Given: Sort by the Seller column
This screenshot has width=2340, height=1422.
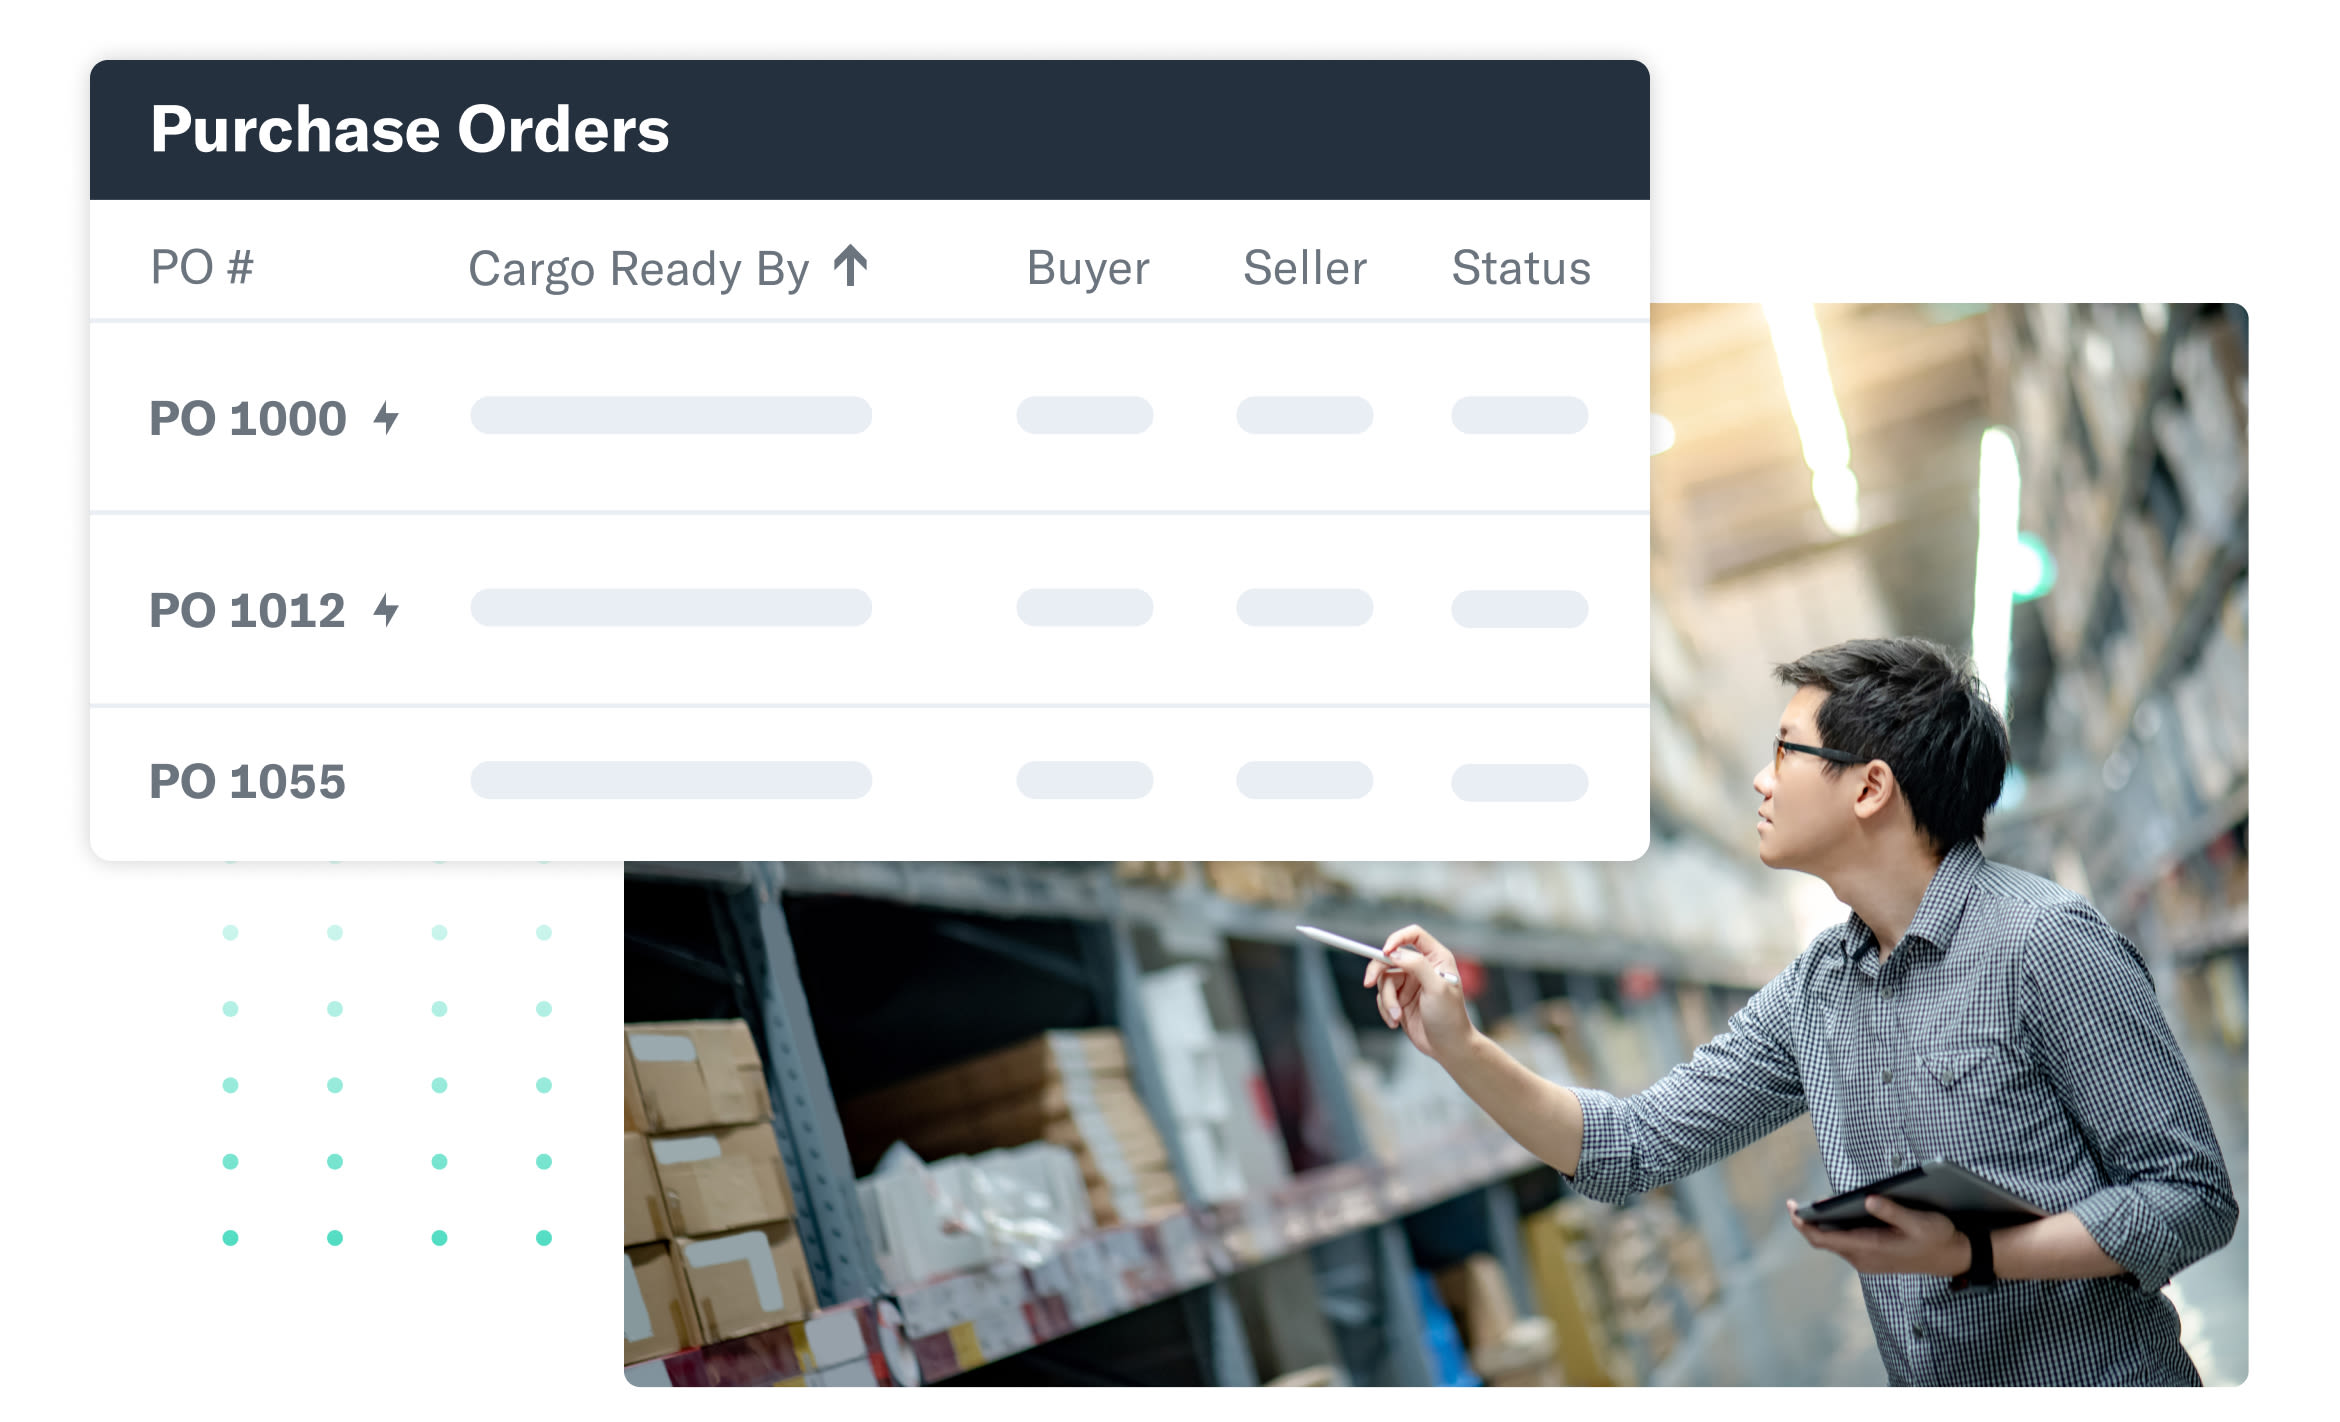Looking at the screenshot, I should click(1305, 268).
